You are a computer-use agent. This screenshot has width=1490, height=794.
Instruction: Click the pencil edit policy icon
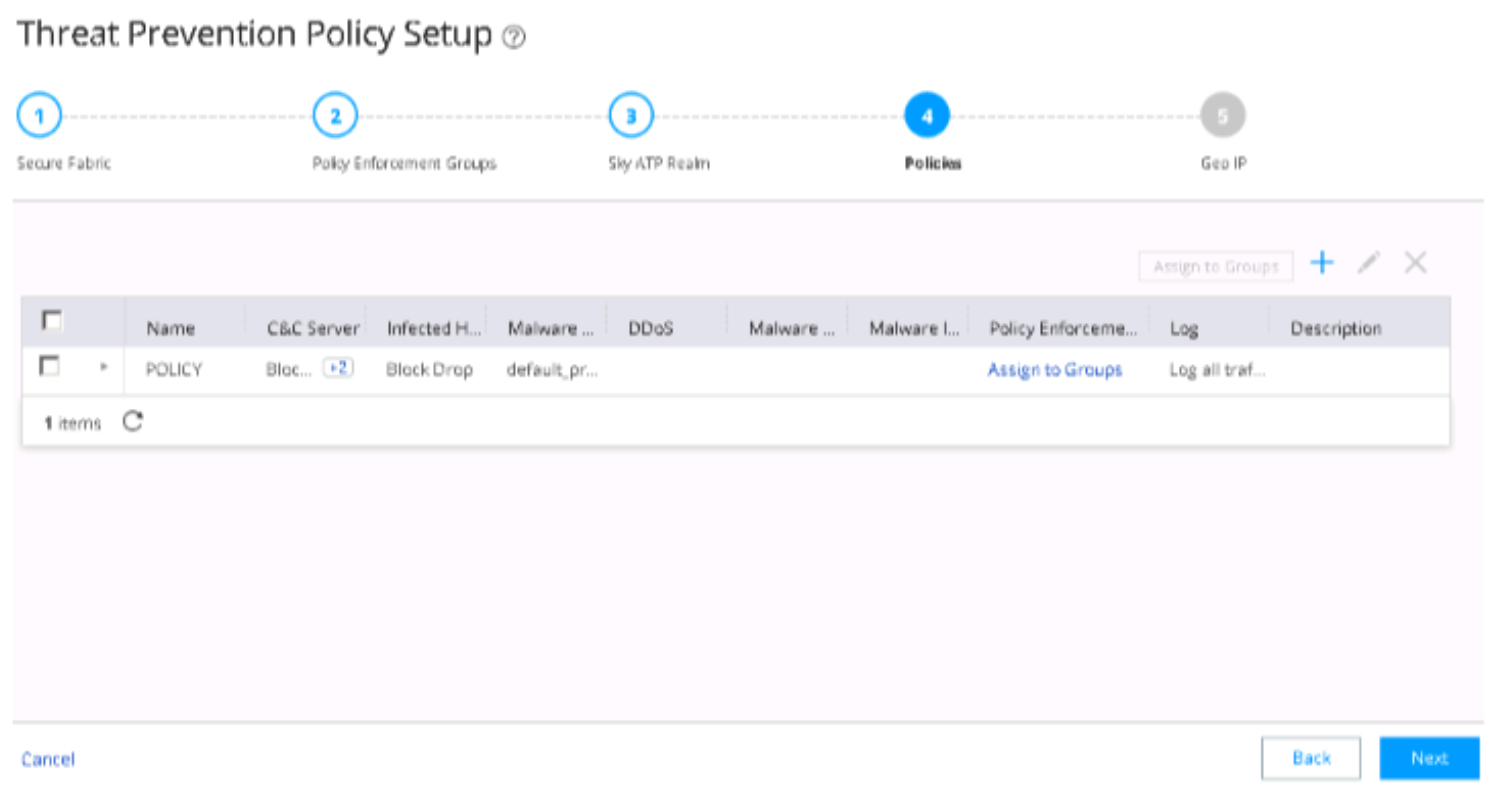click(1369, 263)
